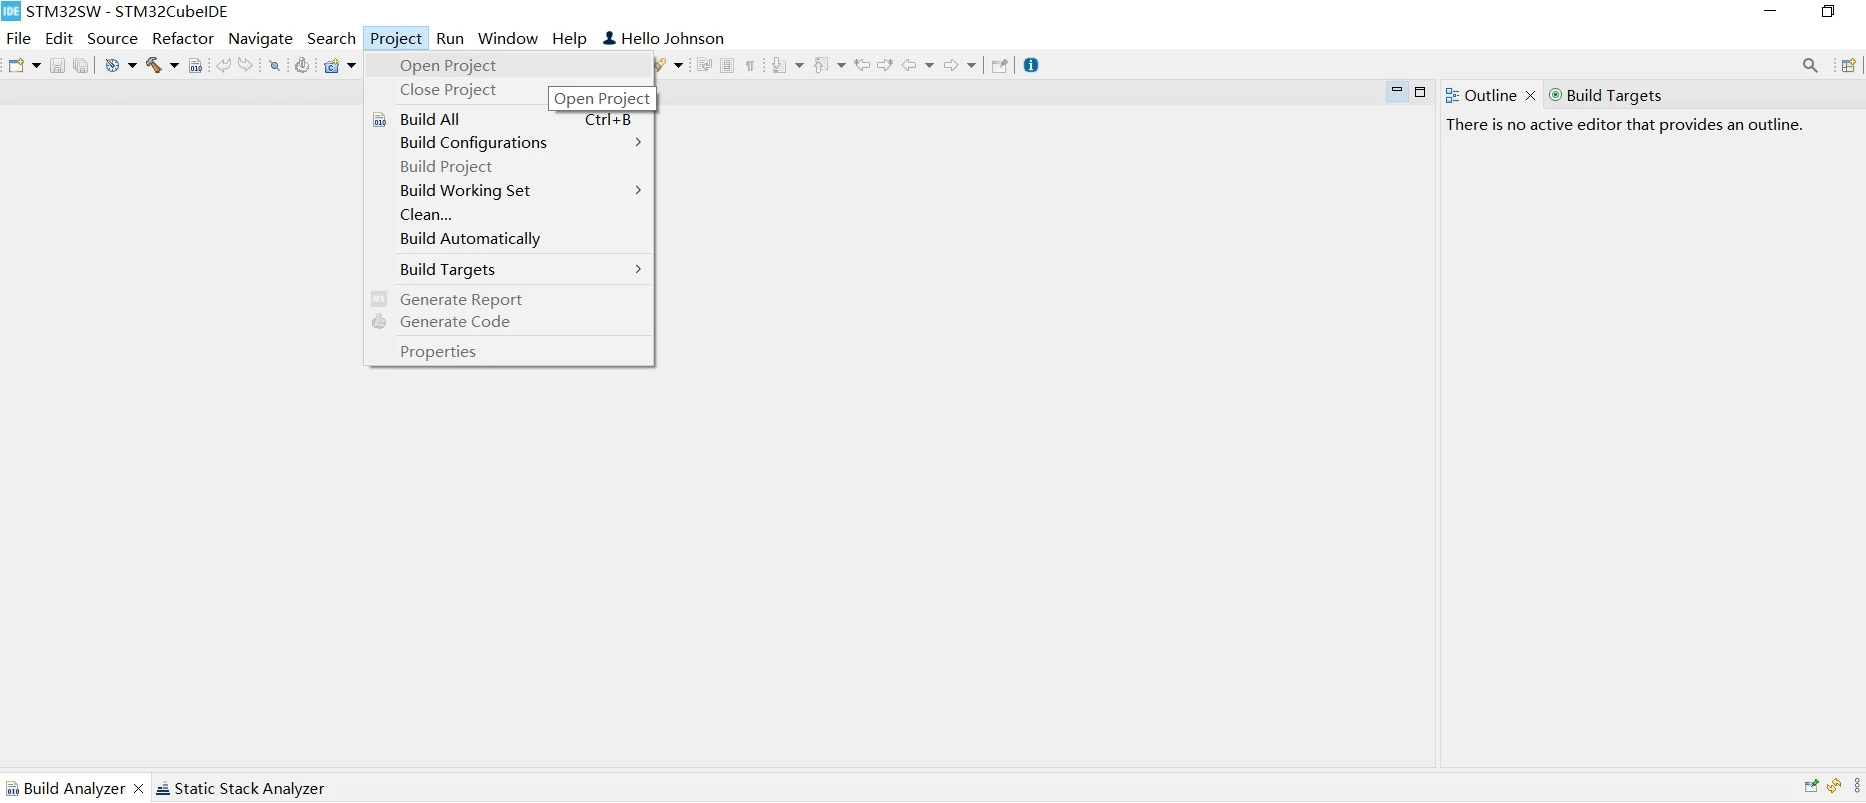1866x803 pixels.
Task: Click the Hello Johnson account item
Action: [663, 38]
